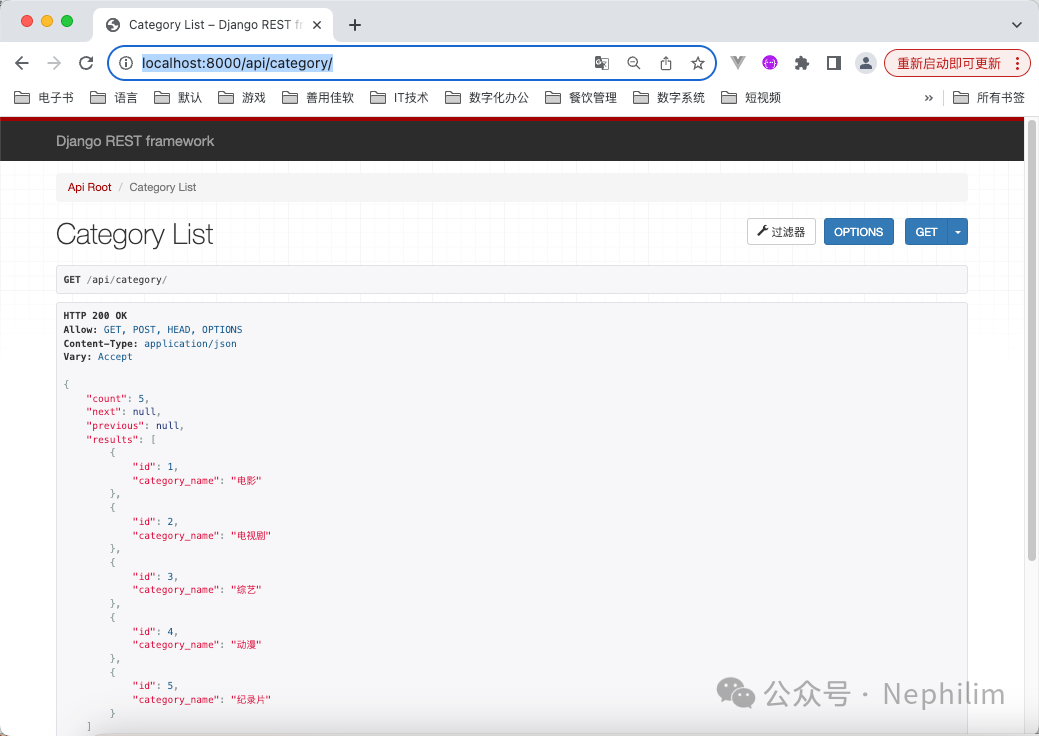Open the 所有书签 folder
The width and height of the screenshot is (1039, 736).
point(989,98)
